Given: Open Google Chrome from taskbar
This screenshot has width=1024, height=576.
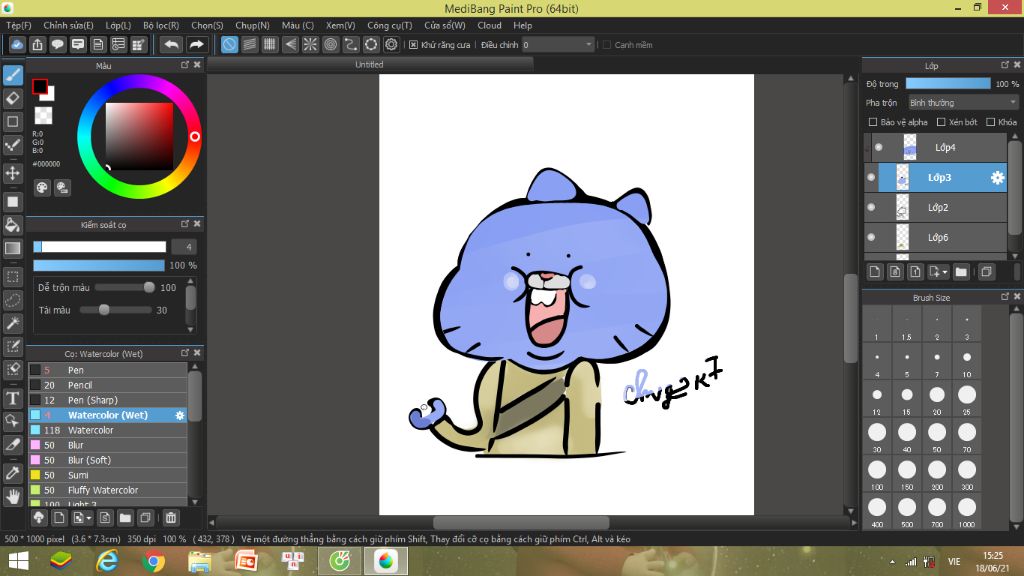Looking at the screenshot, I should [x=153, y=562].
